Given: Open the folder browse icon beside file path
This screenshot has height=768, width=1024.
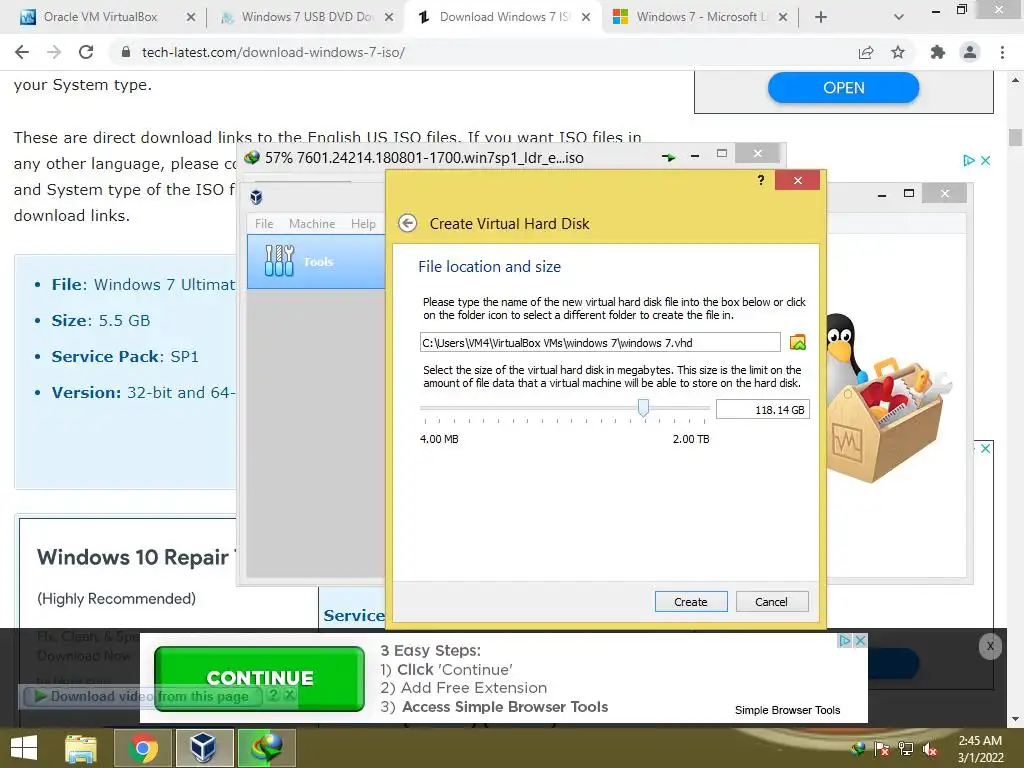Looking at the screenshot, I should [797, 342].
